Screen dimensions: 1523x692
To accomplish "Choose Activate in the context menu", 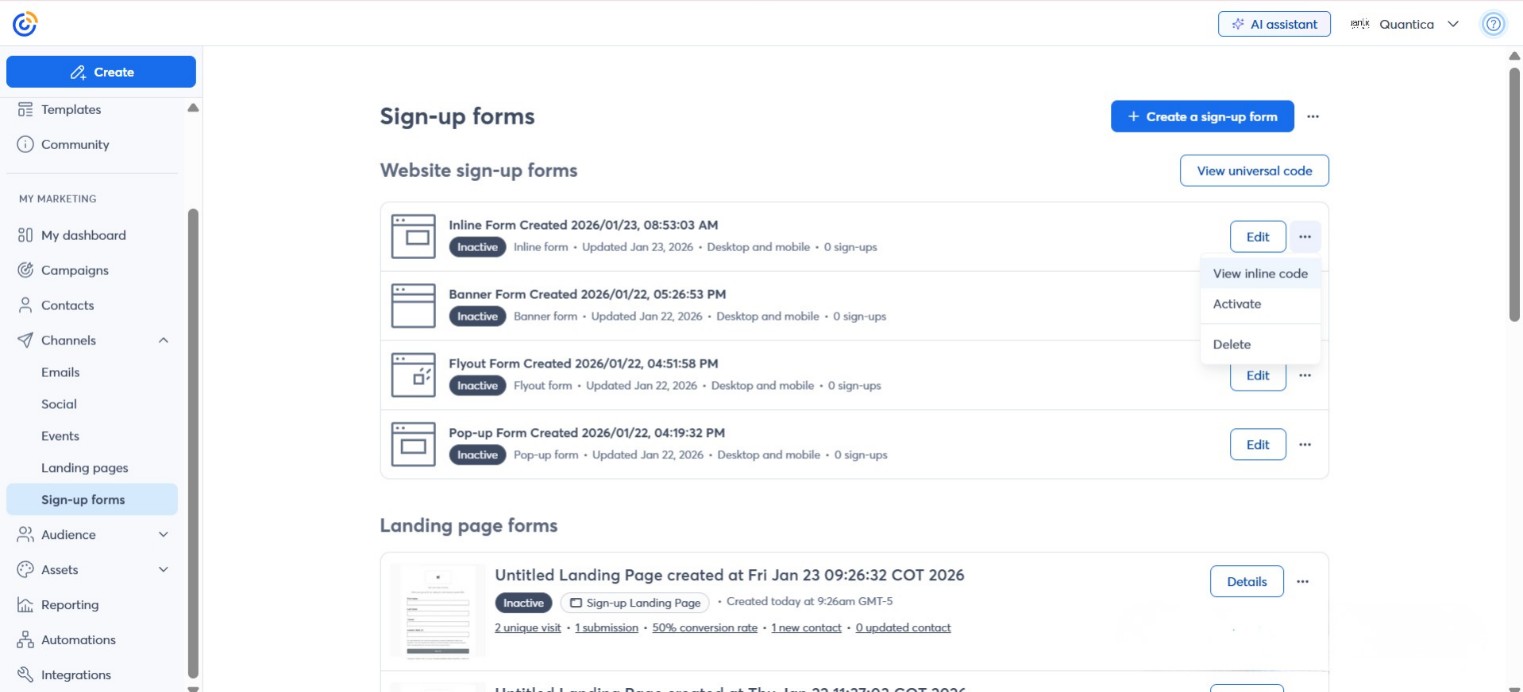I will pos(1237,304).
